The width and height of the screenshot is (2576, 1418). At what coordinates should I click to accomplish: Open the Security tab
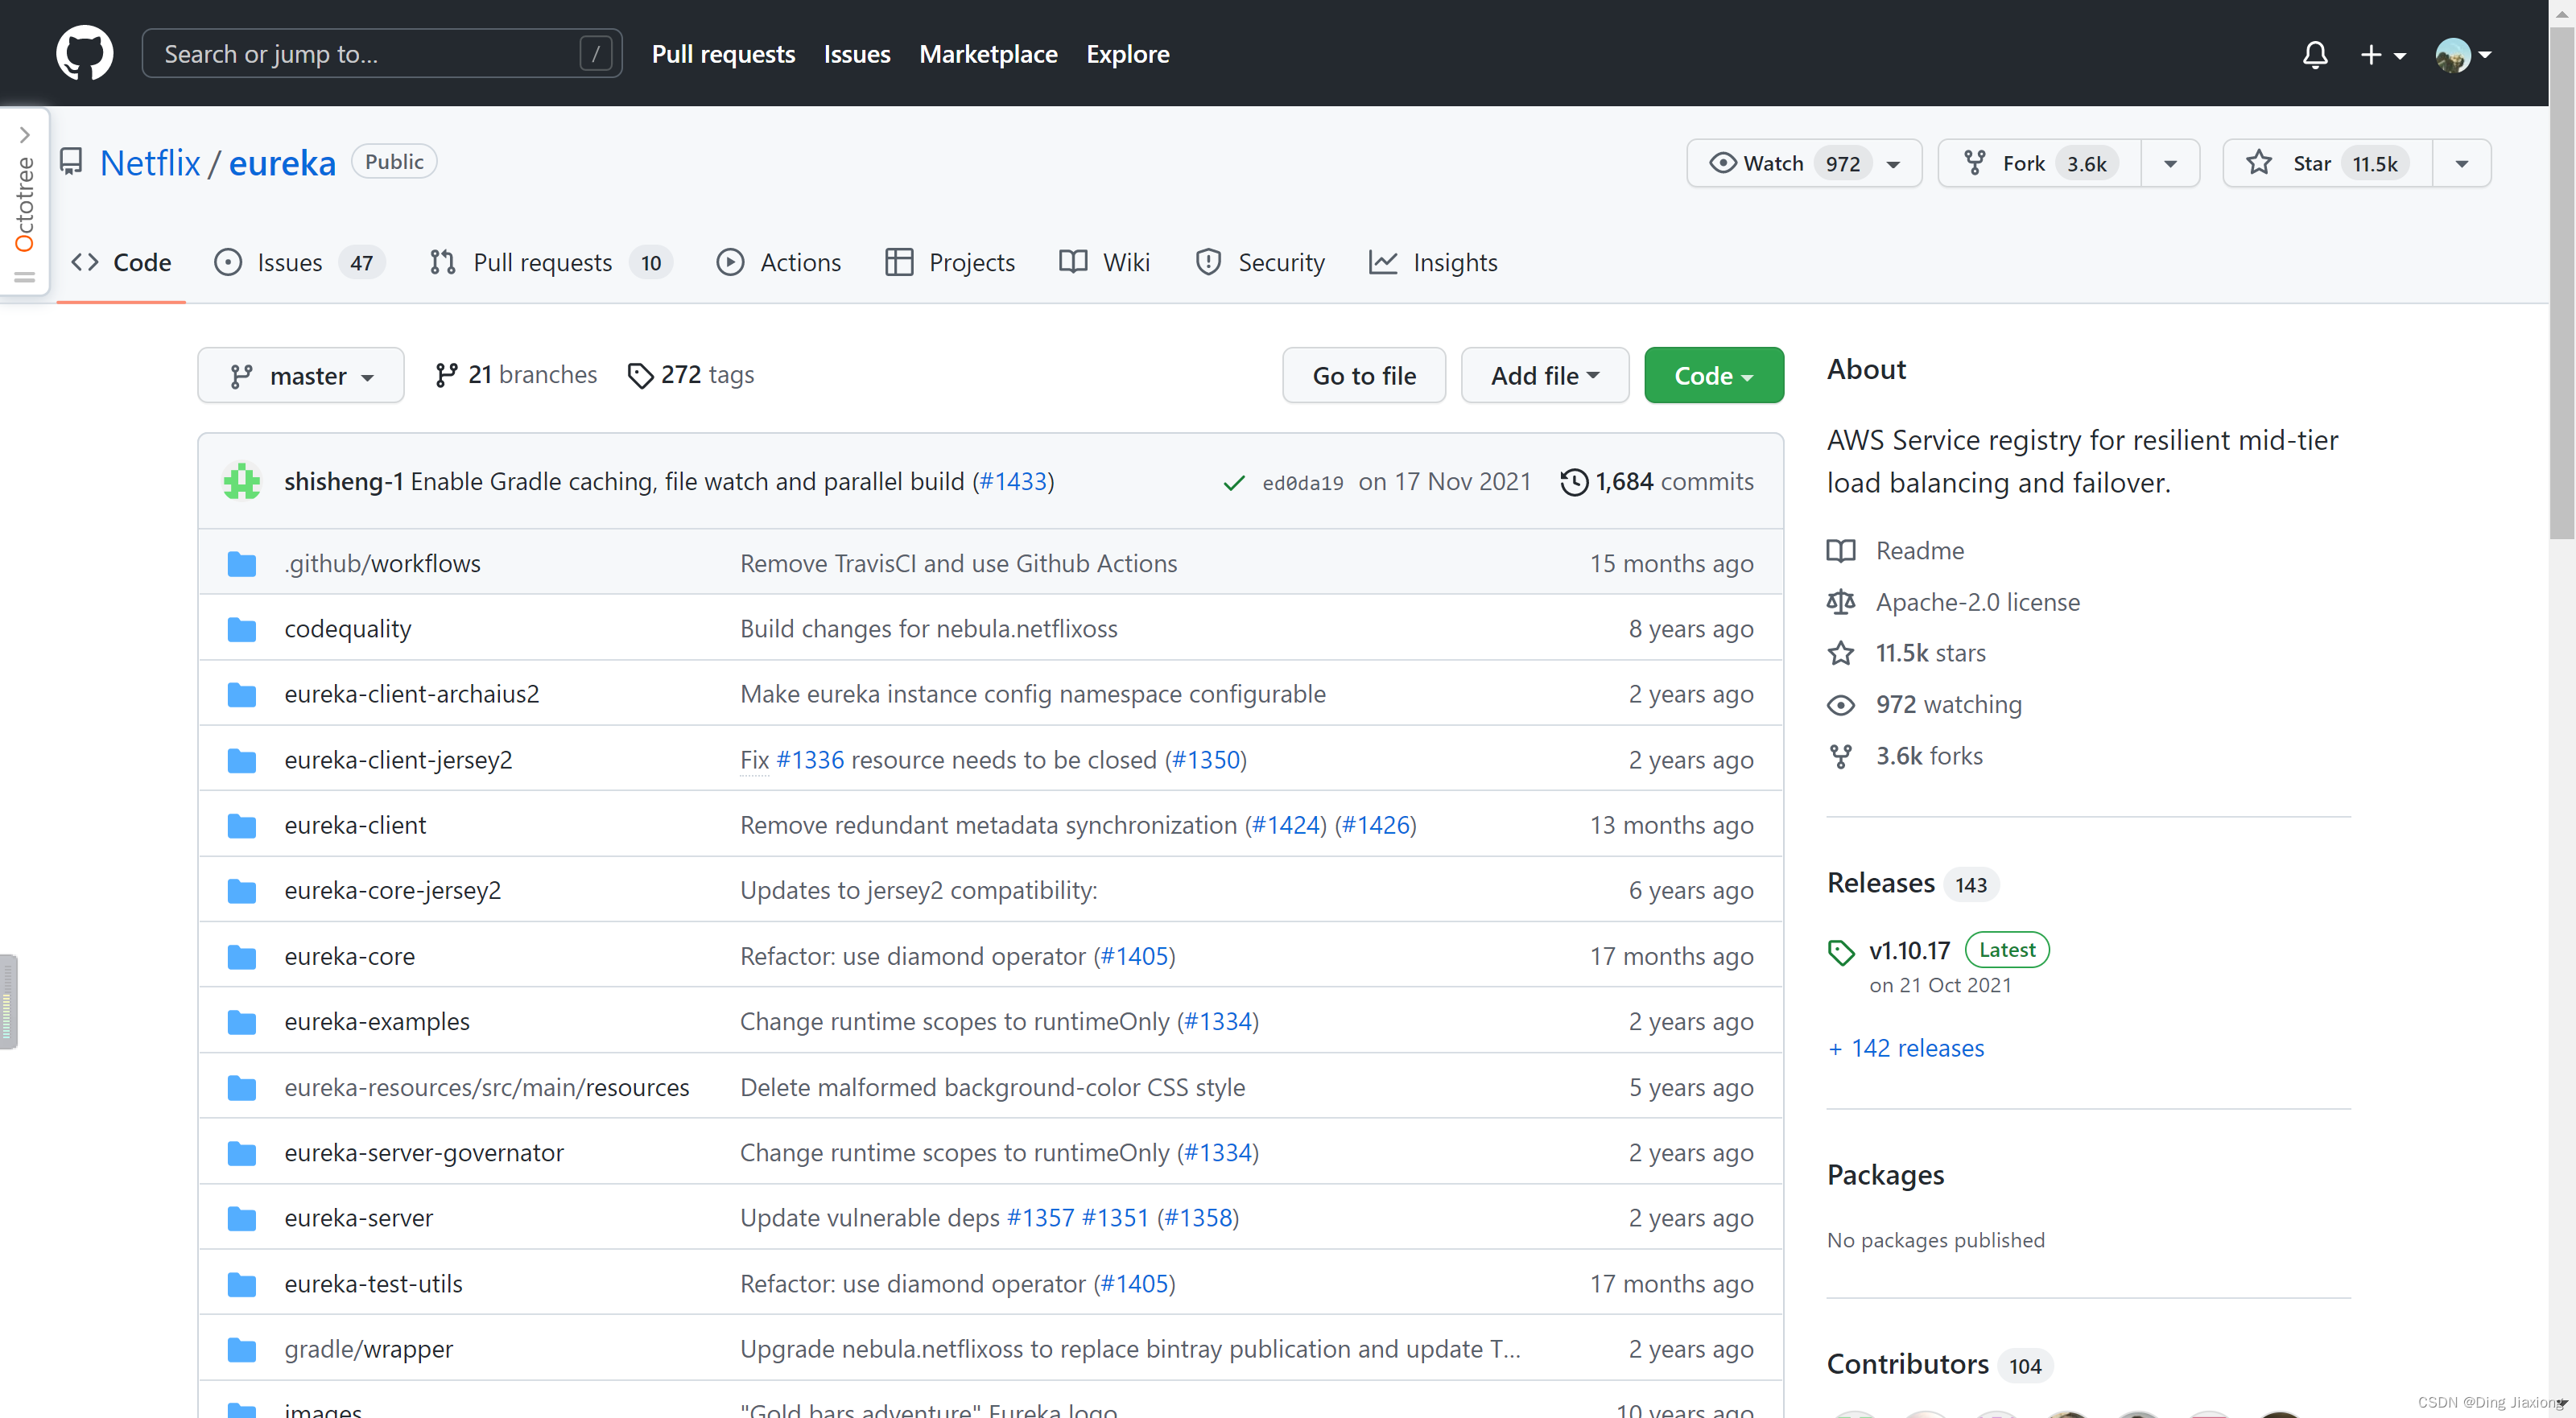[x=1260, y=262]
